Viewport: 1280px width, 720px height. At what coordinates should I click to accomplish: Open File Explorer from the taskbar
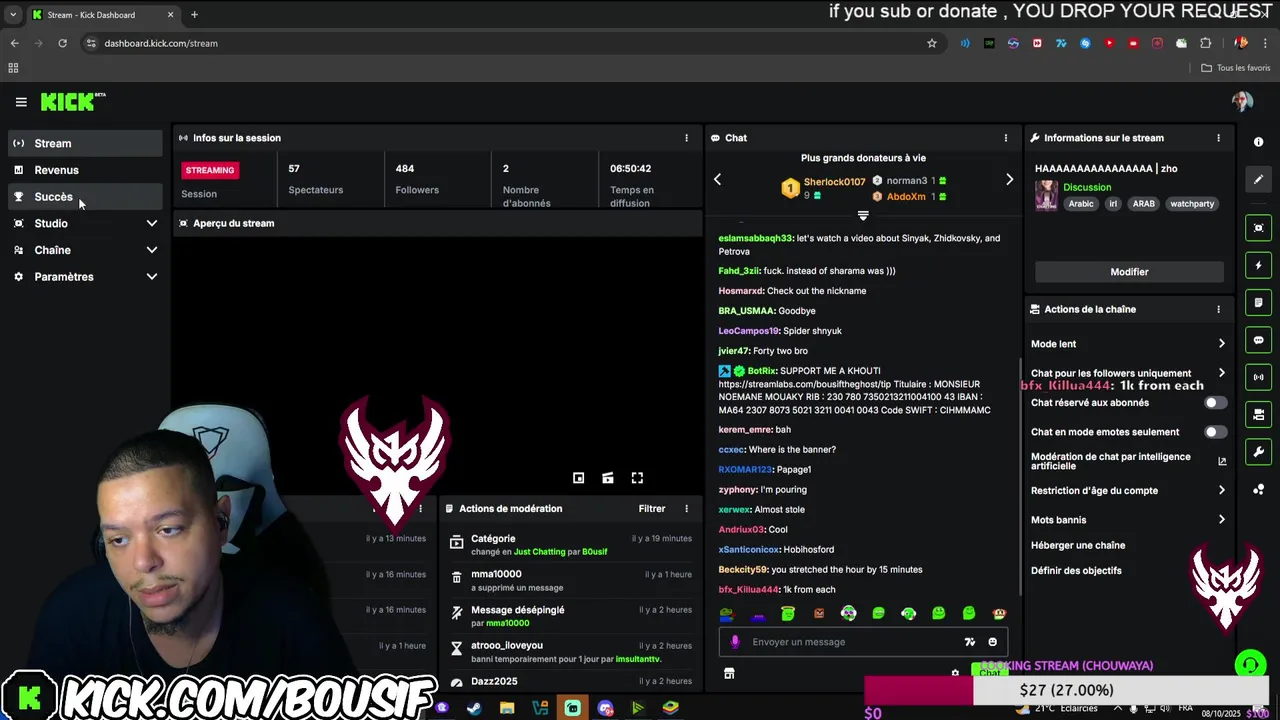pos(507,708)
